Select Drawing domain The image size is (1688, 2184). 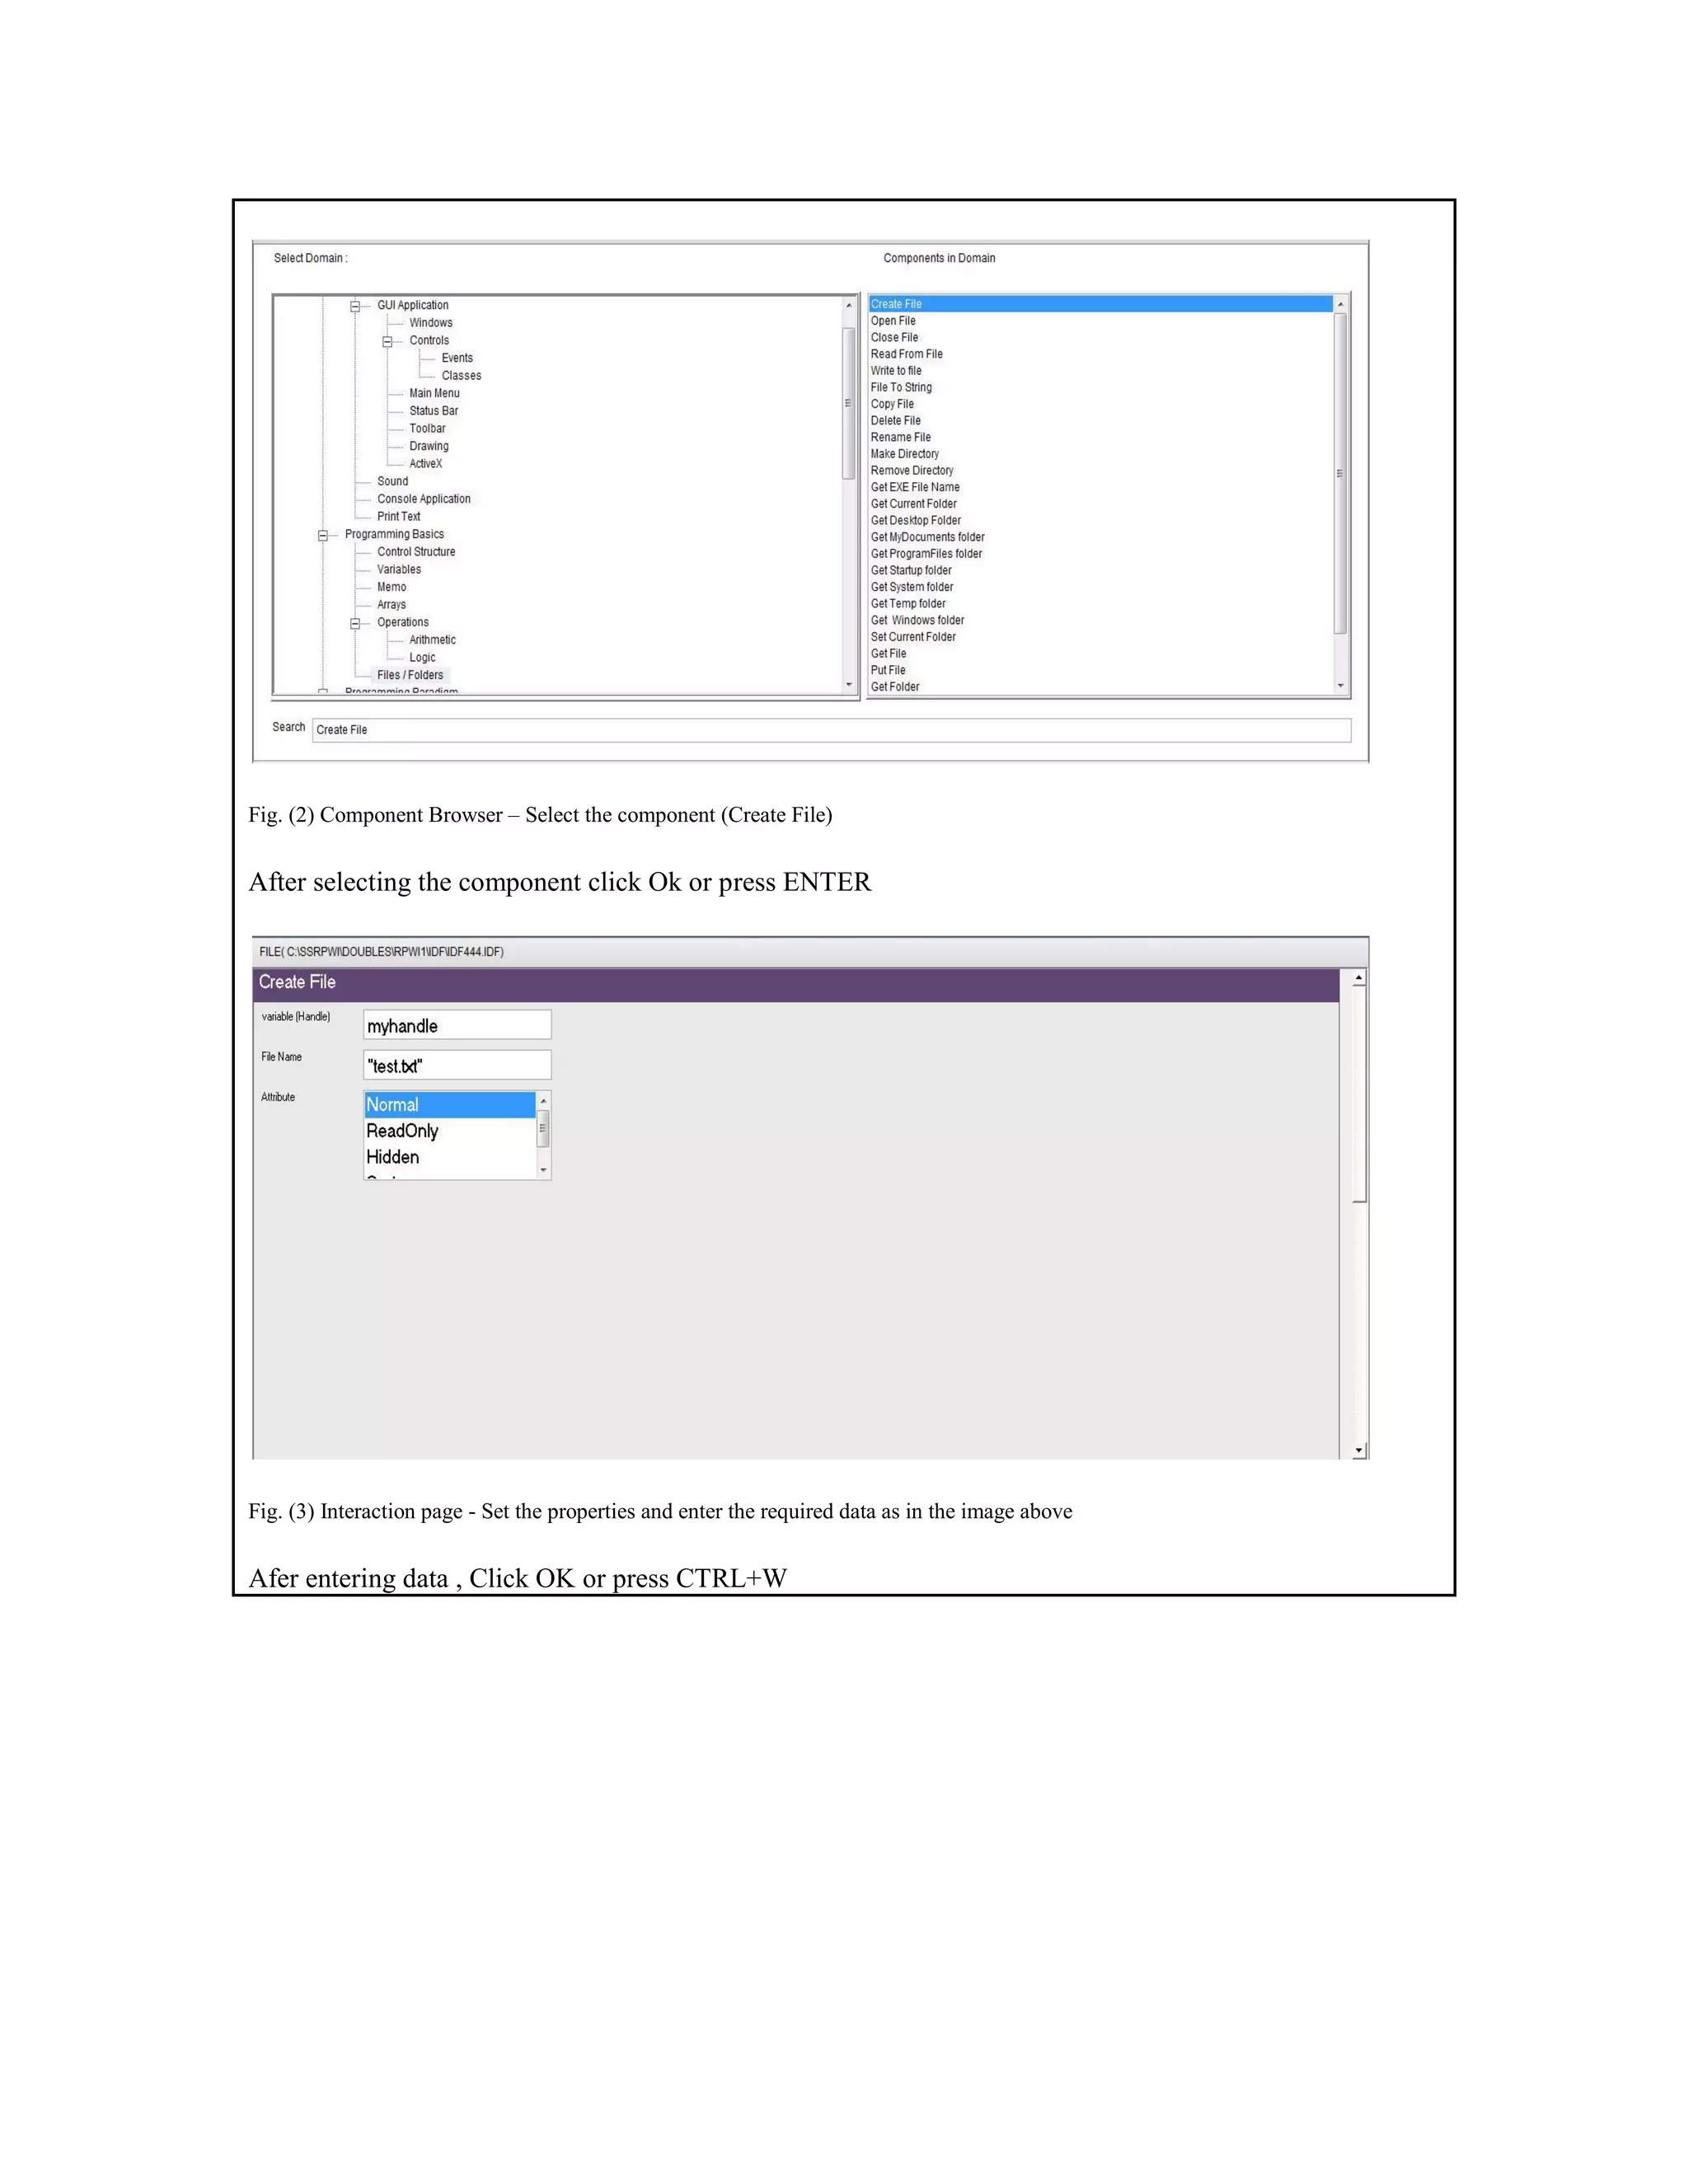pos(429,446)
